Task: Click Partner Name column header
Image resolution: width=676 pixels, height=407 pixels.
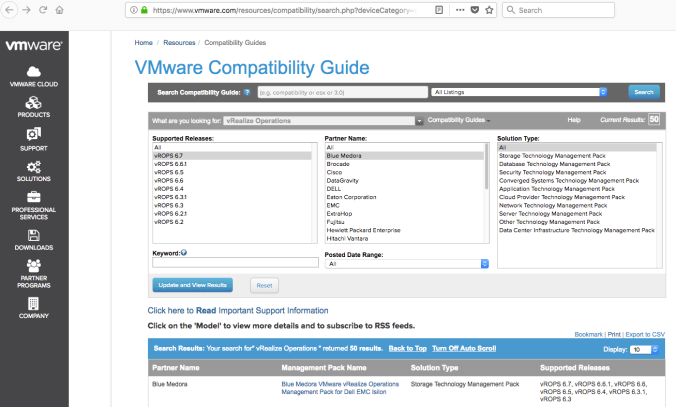Action: (x=175, y=368)
